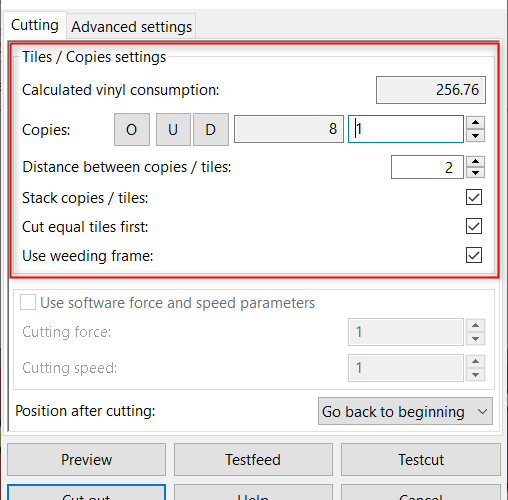Click the distance between copies field
This screenshot has width=508, height=500.
427,167
